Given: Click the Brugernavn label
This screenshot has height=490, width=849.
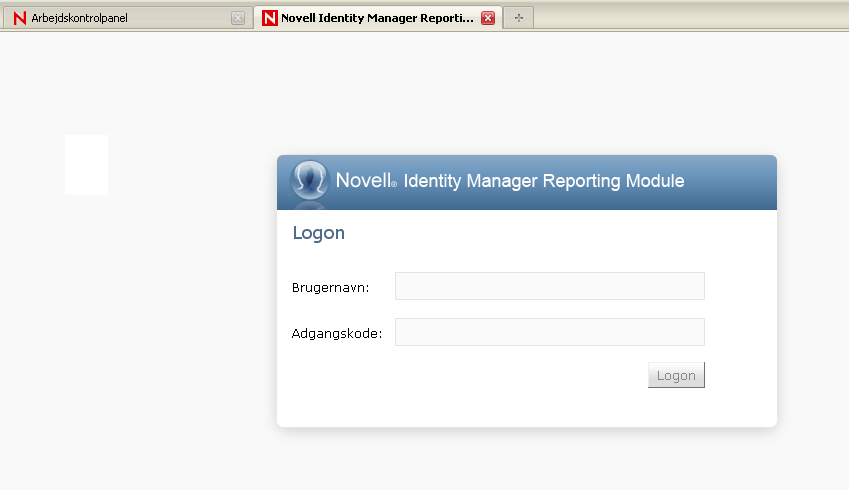Looking at the screenshot, I should point(330,288).
